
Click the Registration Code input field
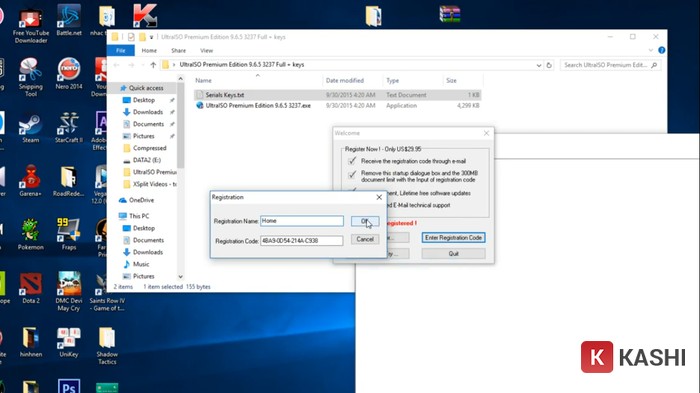tap(302, 240)
